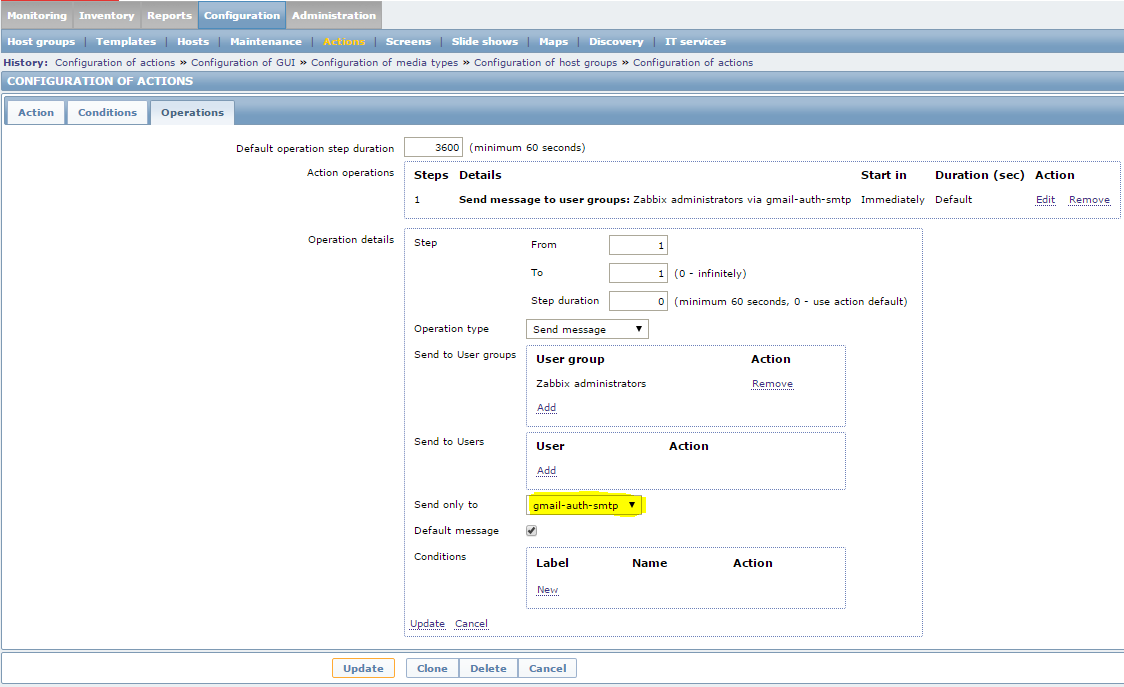The image size is (1124, 687).
Task: Click the Clone button
Action: [431, 667]
